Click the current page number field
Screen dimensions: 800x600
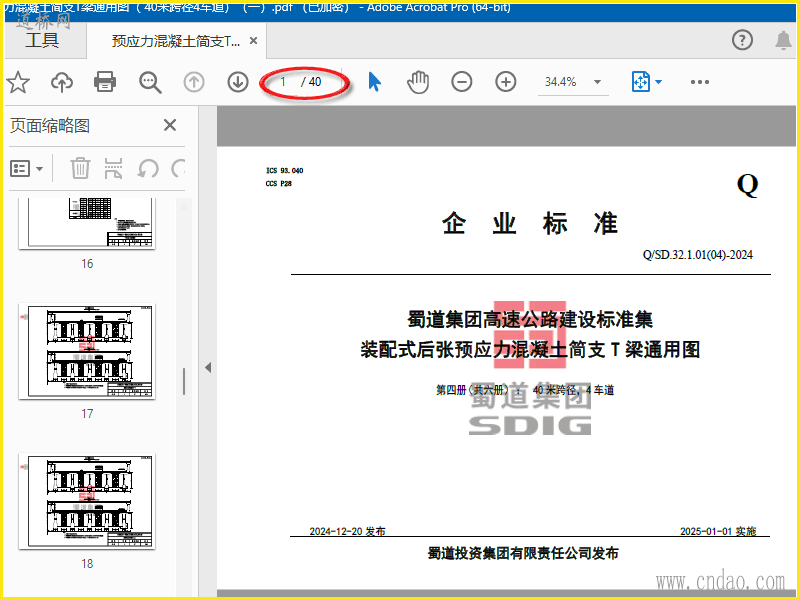pos(283,82)
